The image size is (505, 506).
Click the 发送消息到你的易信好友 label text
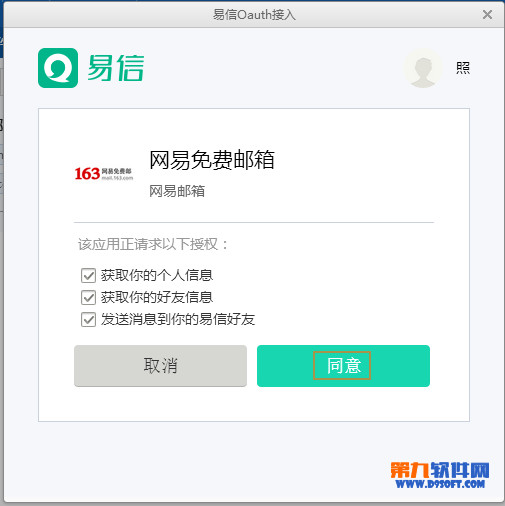(x=178, y=319)
